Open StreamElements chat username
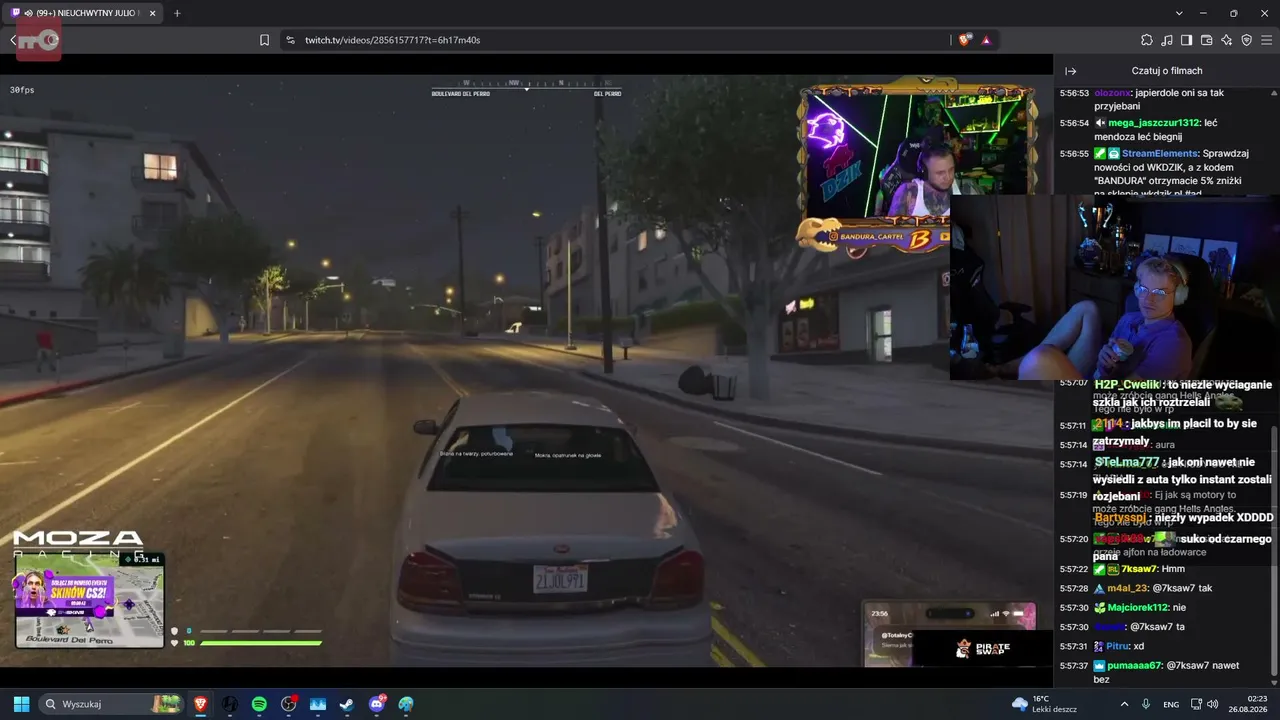Screen dimensions: 1280x720 pos(1160,154)
